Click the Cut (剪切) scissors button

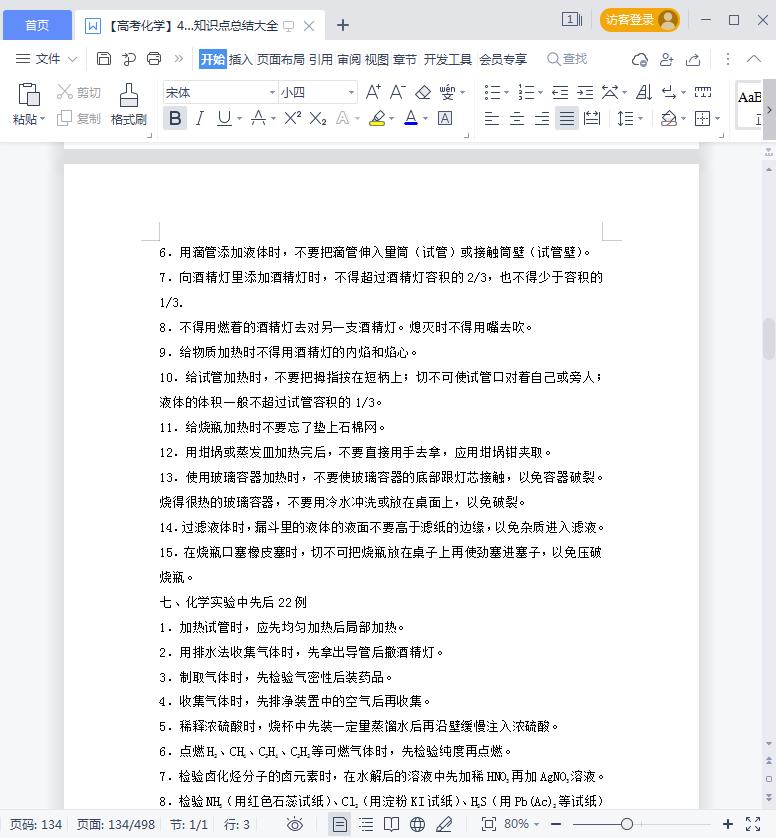tap(78, 92)
